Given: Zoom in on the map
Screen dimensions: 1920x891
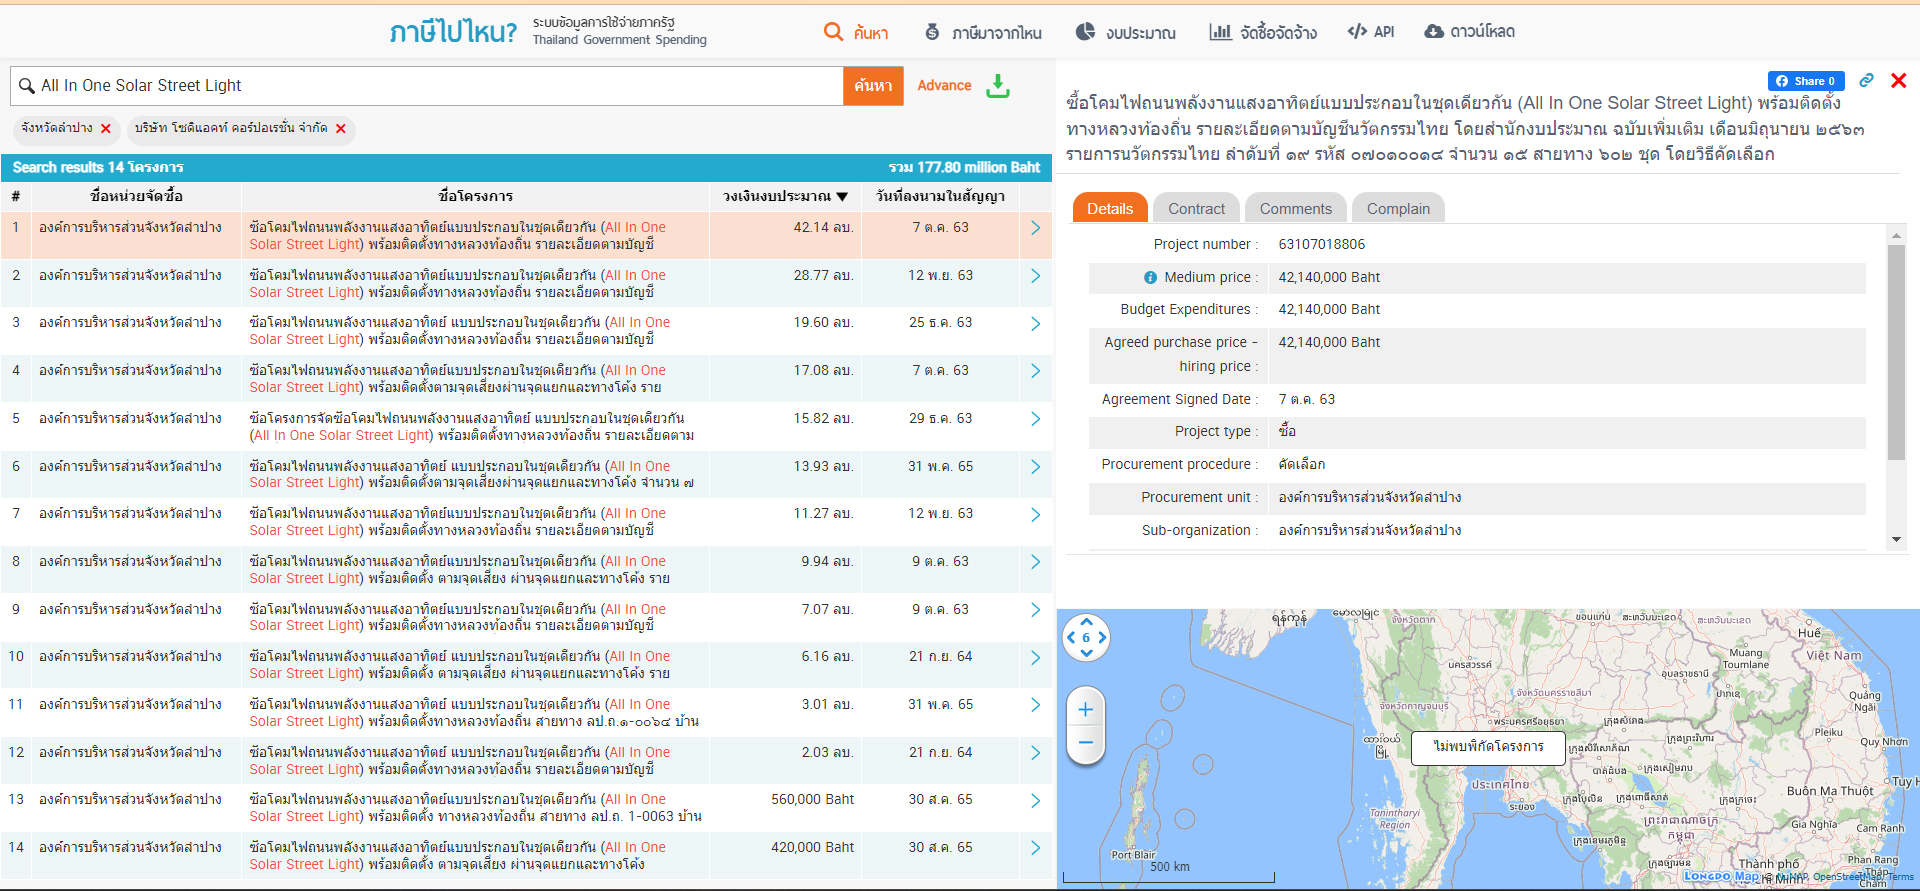Looking at the screenshot, I should pyautogui.click(x=1086, y=710).
